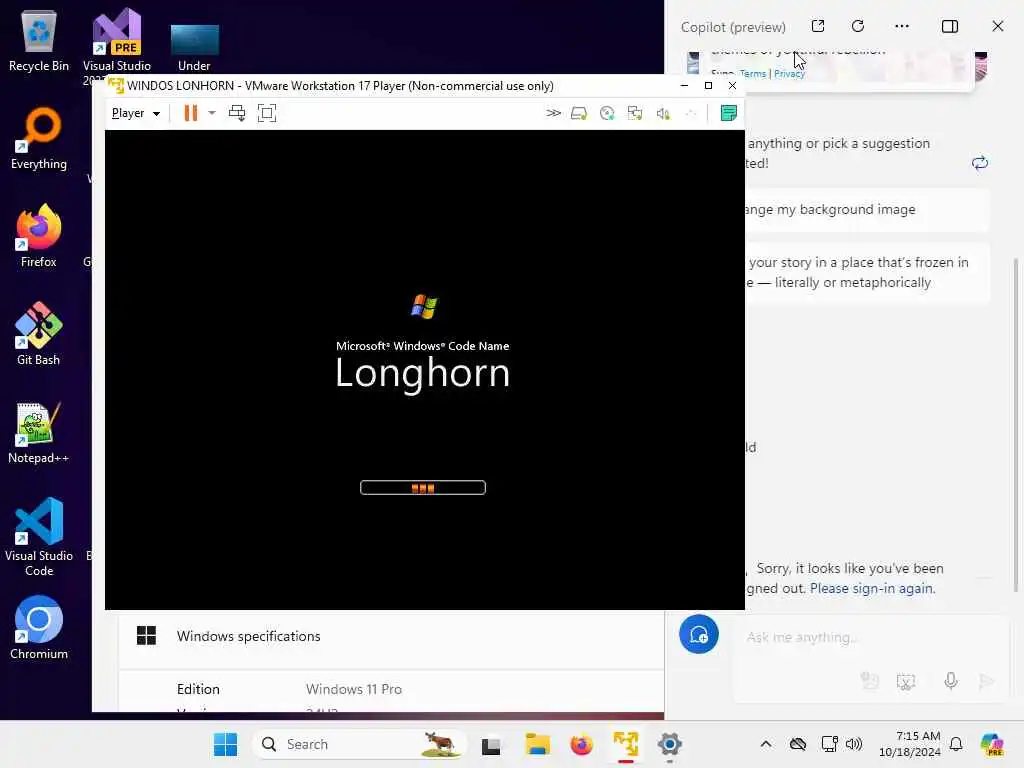This screenshot has width=1024, height=768.
Task: Launch Visual Studio Code from desktop
Action: point(39,537)
